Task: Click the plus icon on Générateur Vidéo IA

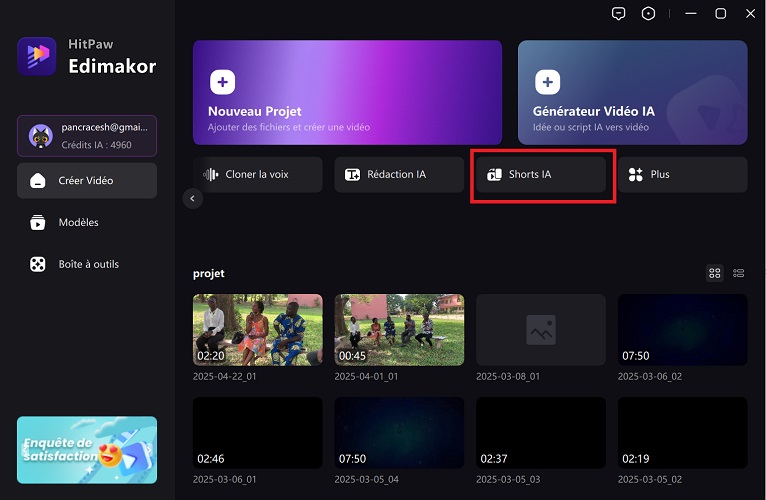Action: click(547, 81)
